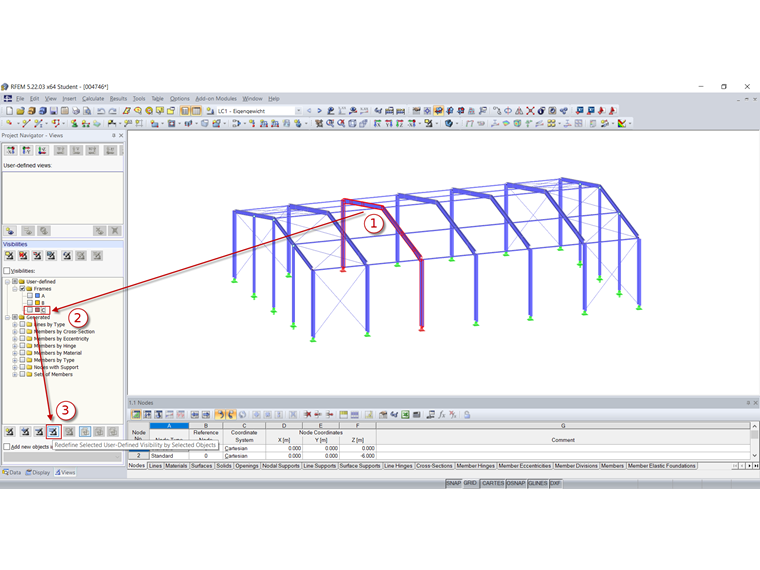Click the Open file folder icon in the toolbar
The width and height of the screenshot is (760, 570).
[x=20, y=111]
